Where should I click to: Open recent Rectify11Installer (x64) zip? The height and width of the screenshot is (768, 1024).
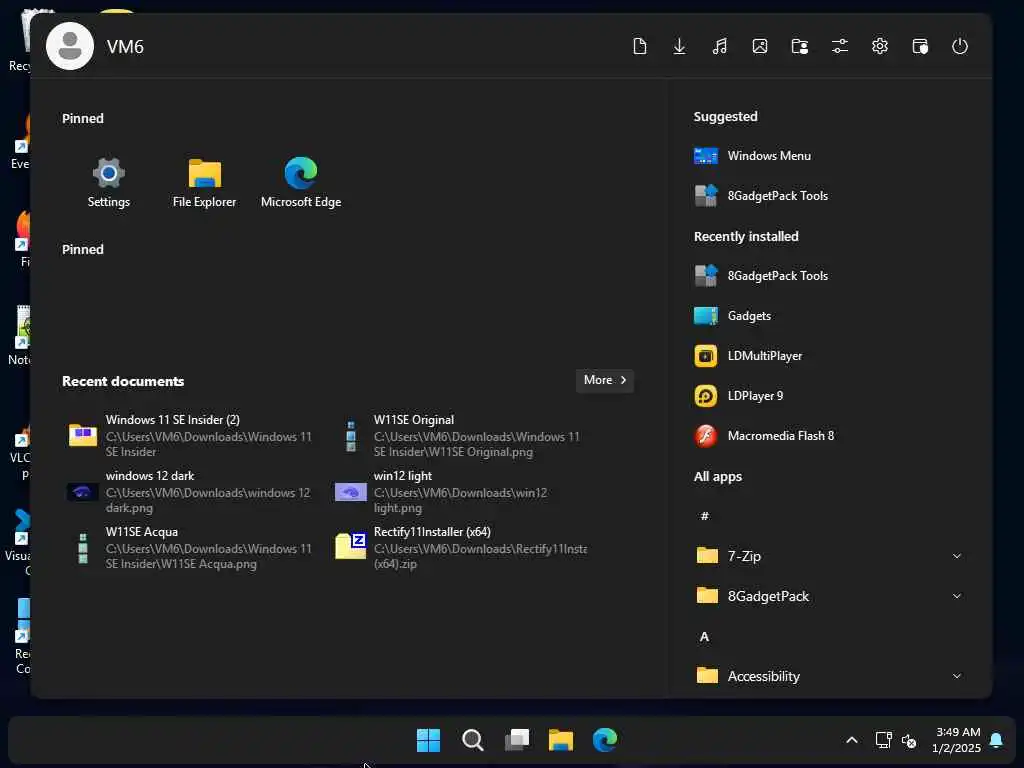click(x=459, y=548)
